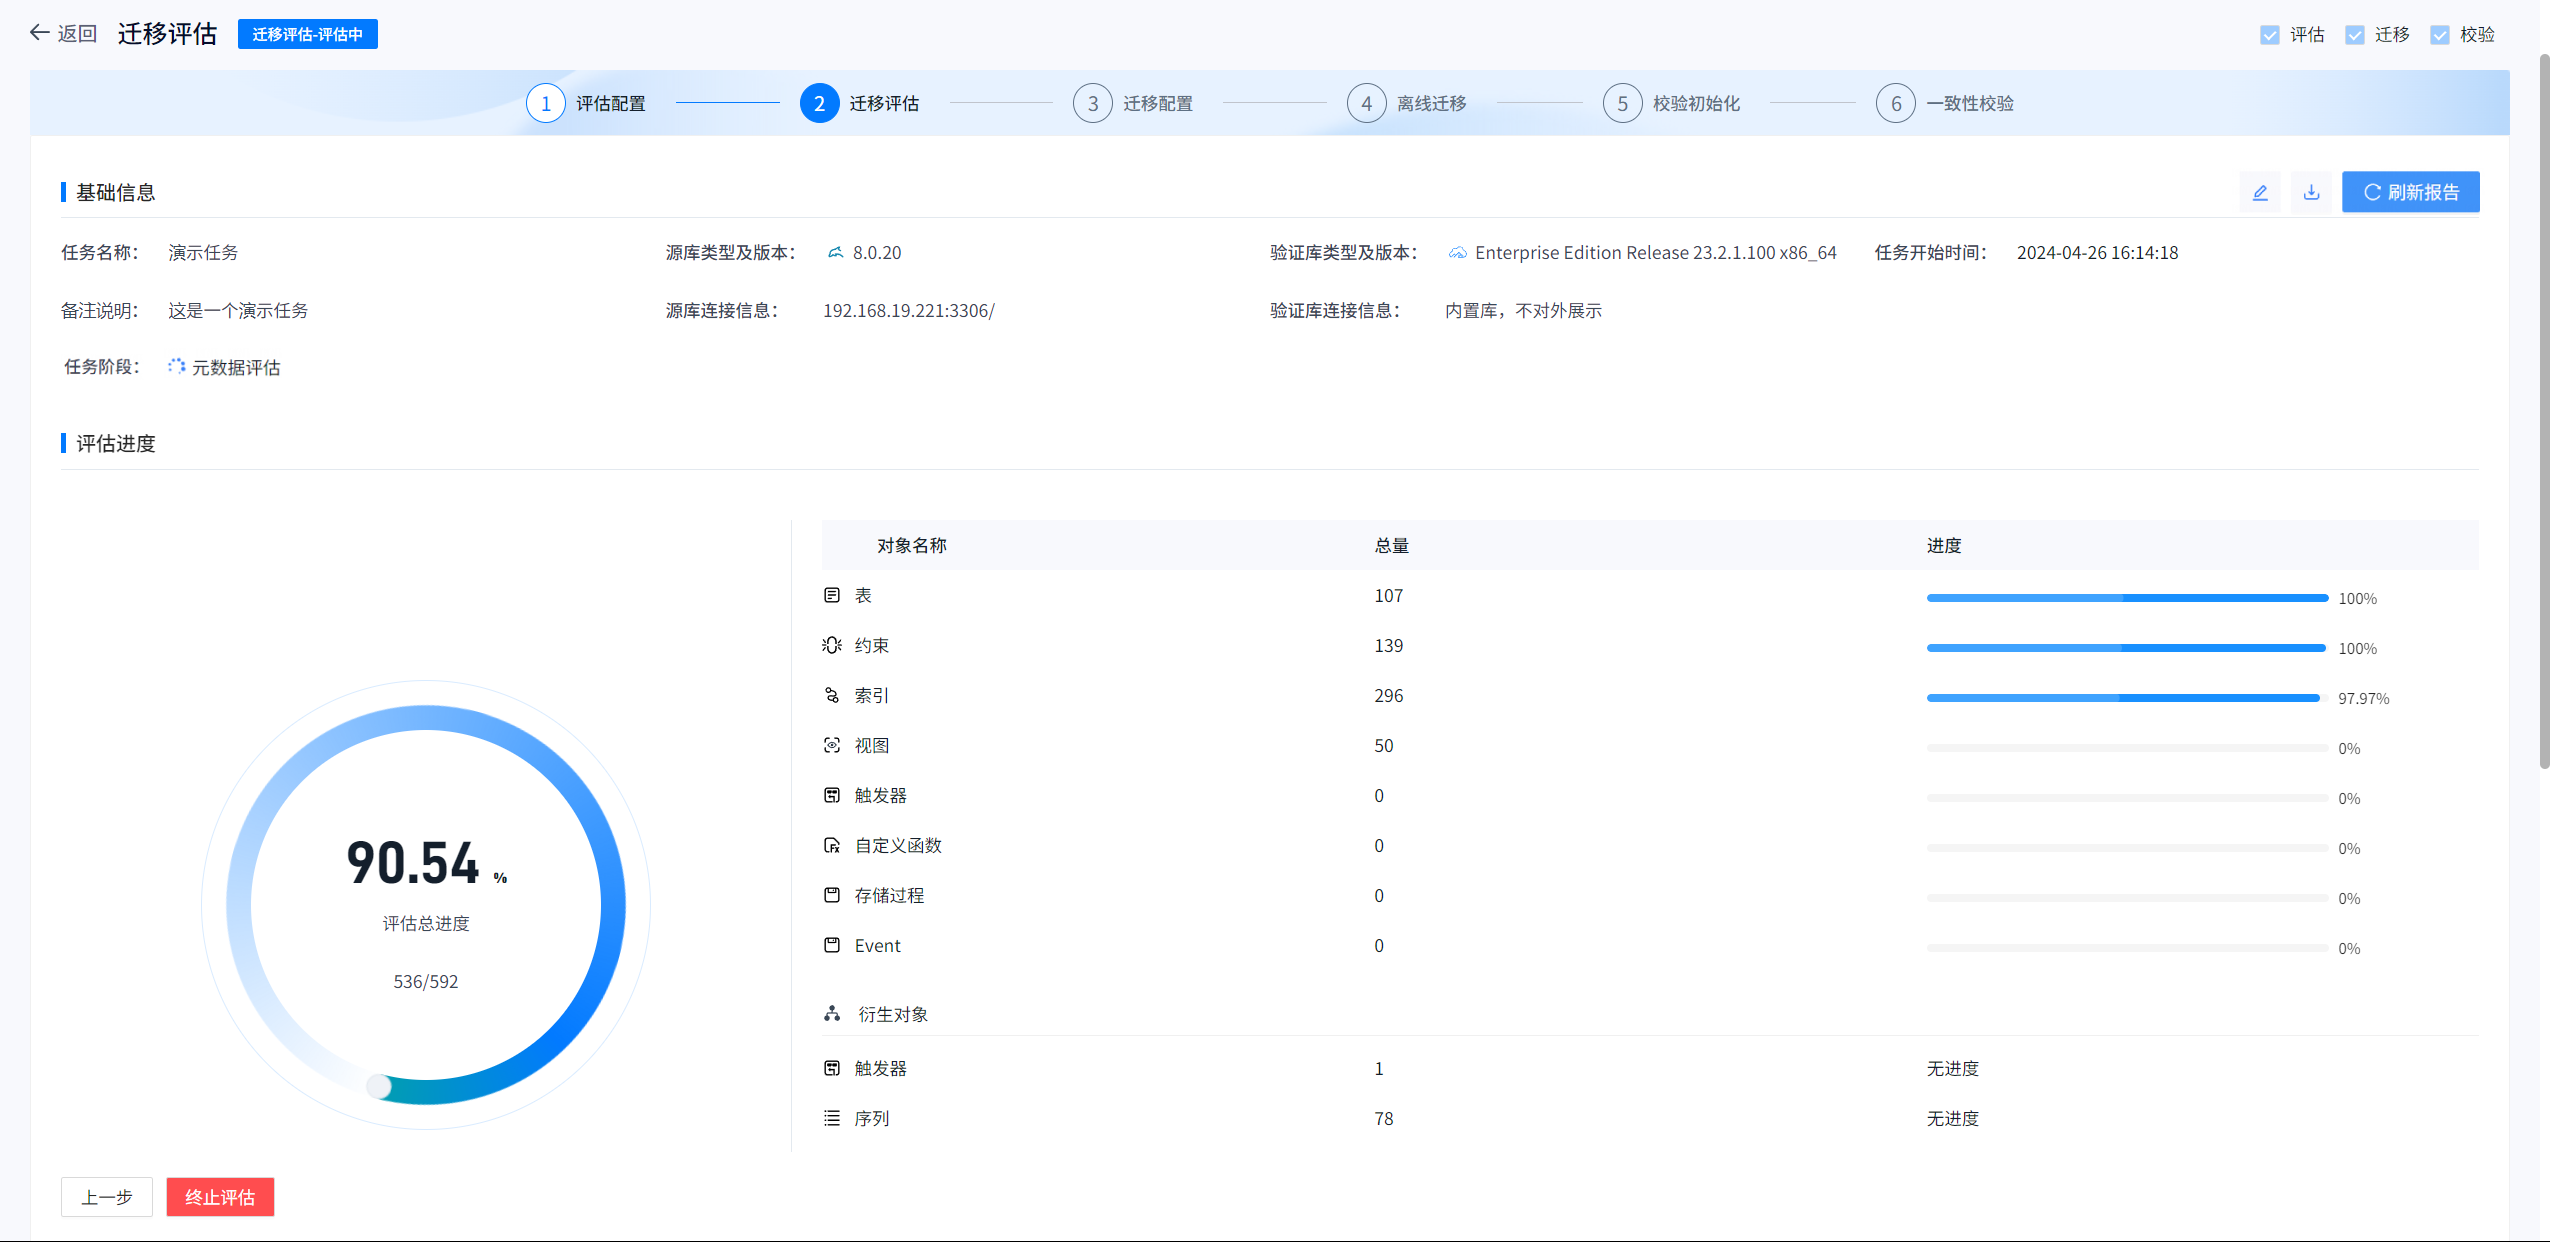This screenshot has width=2550, height=1242.
Task: Click the back arrow icon
Action: (39, 33)
